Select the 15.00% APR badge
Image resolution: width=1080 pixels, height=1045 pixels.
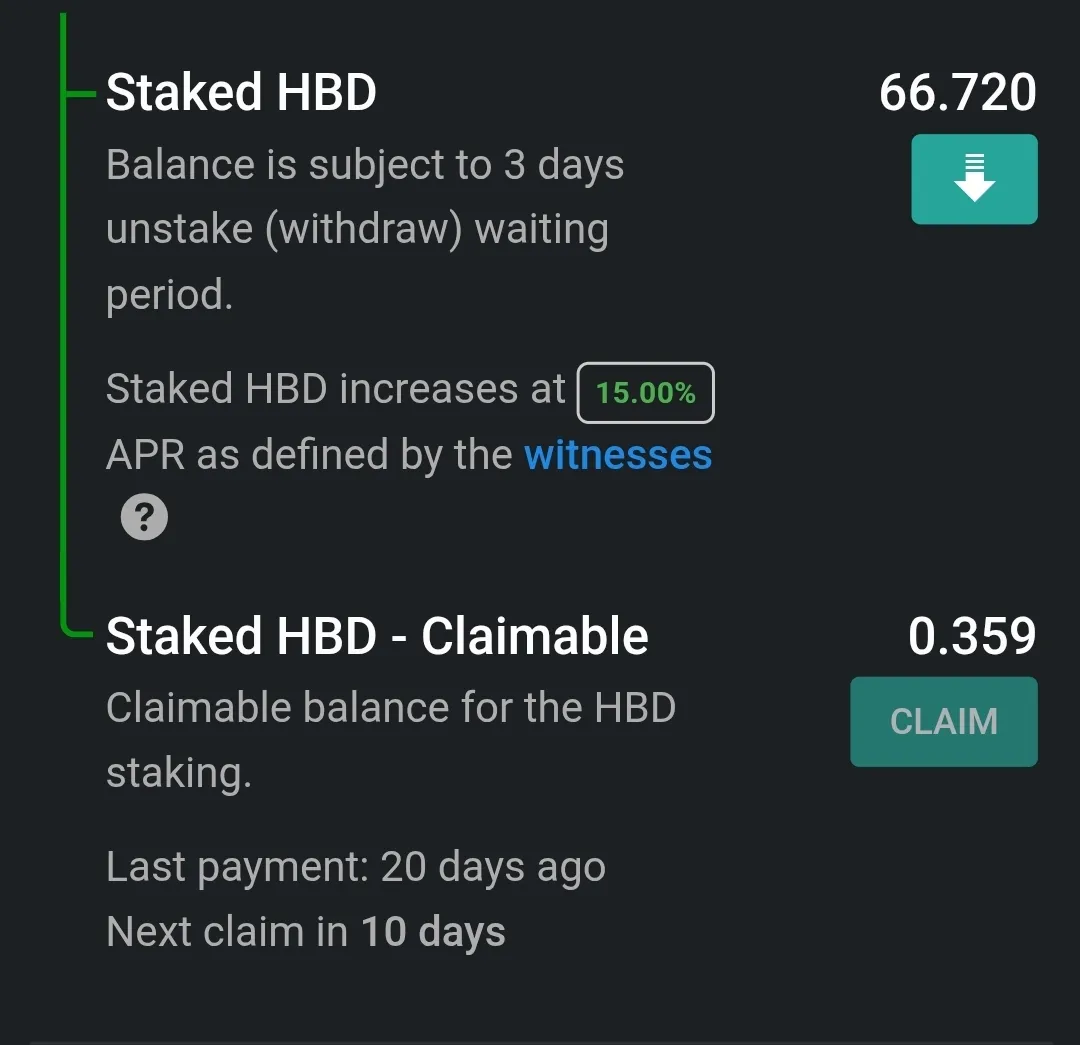pos(645,393)
